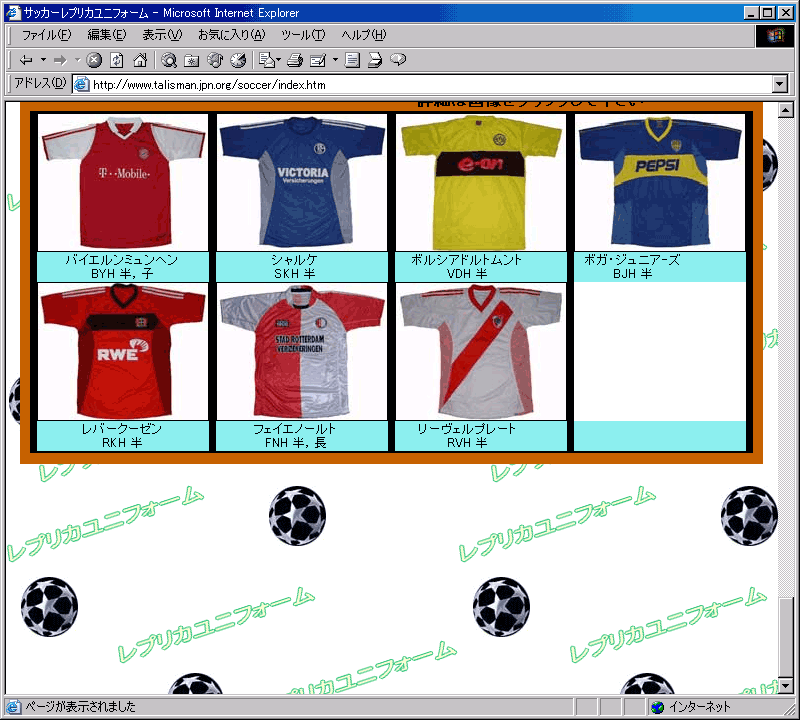Click the アドレス(D) label

[40, 83]
